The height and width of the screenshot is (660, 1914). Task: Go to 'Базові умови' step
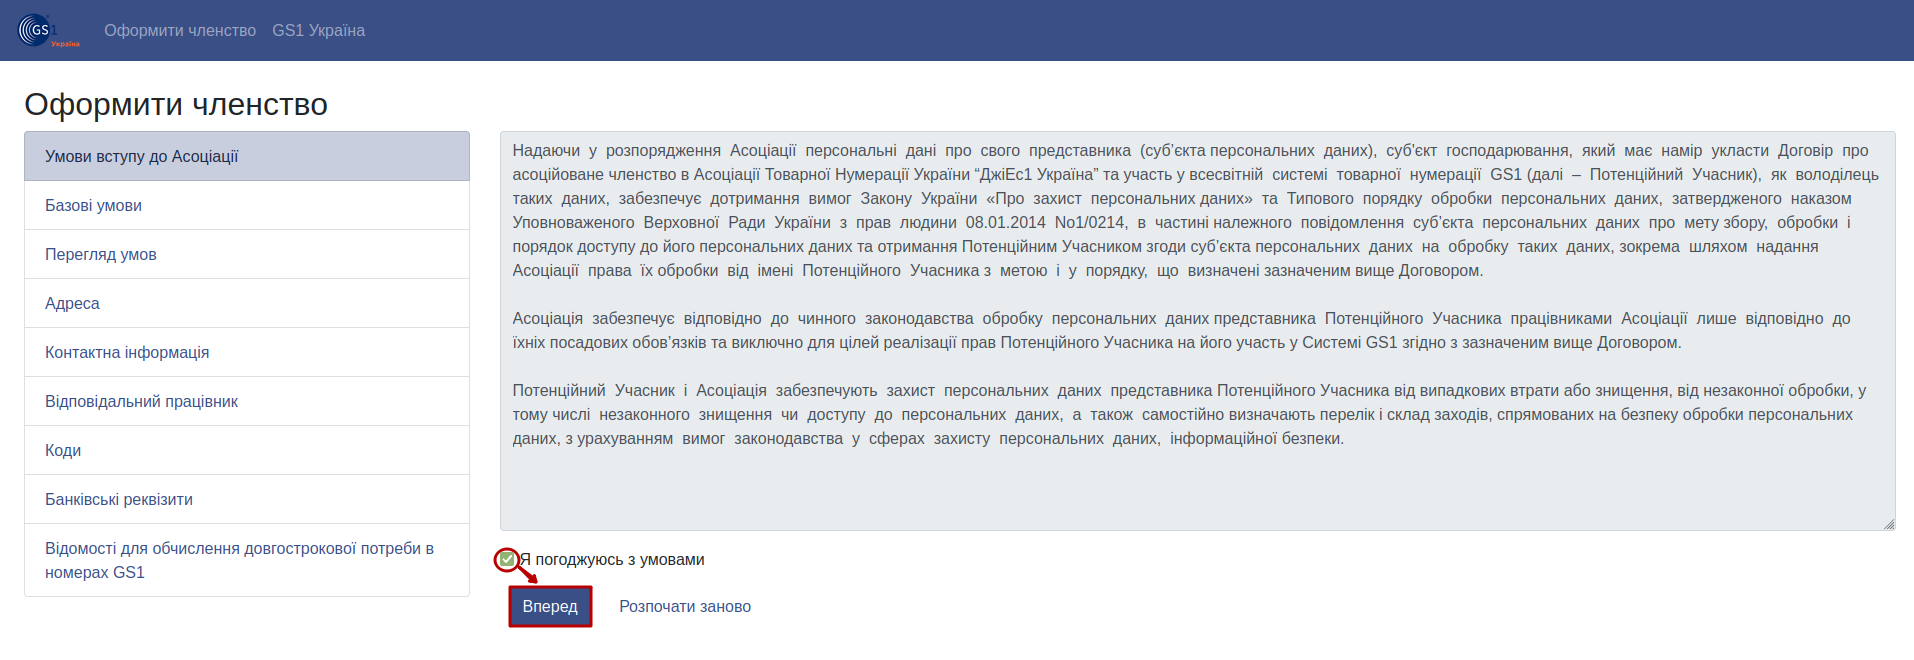(x=247, y=205)
